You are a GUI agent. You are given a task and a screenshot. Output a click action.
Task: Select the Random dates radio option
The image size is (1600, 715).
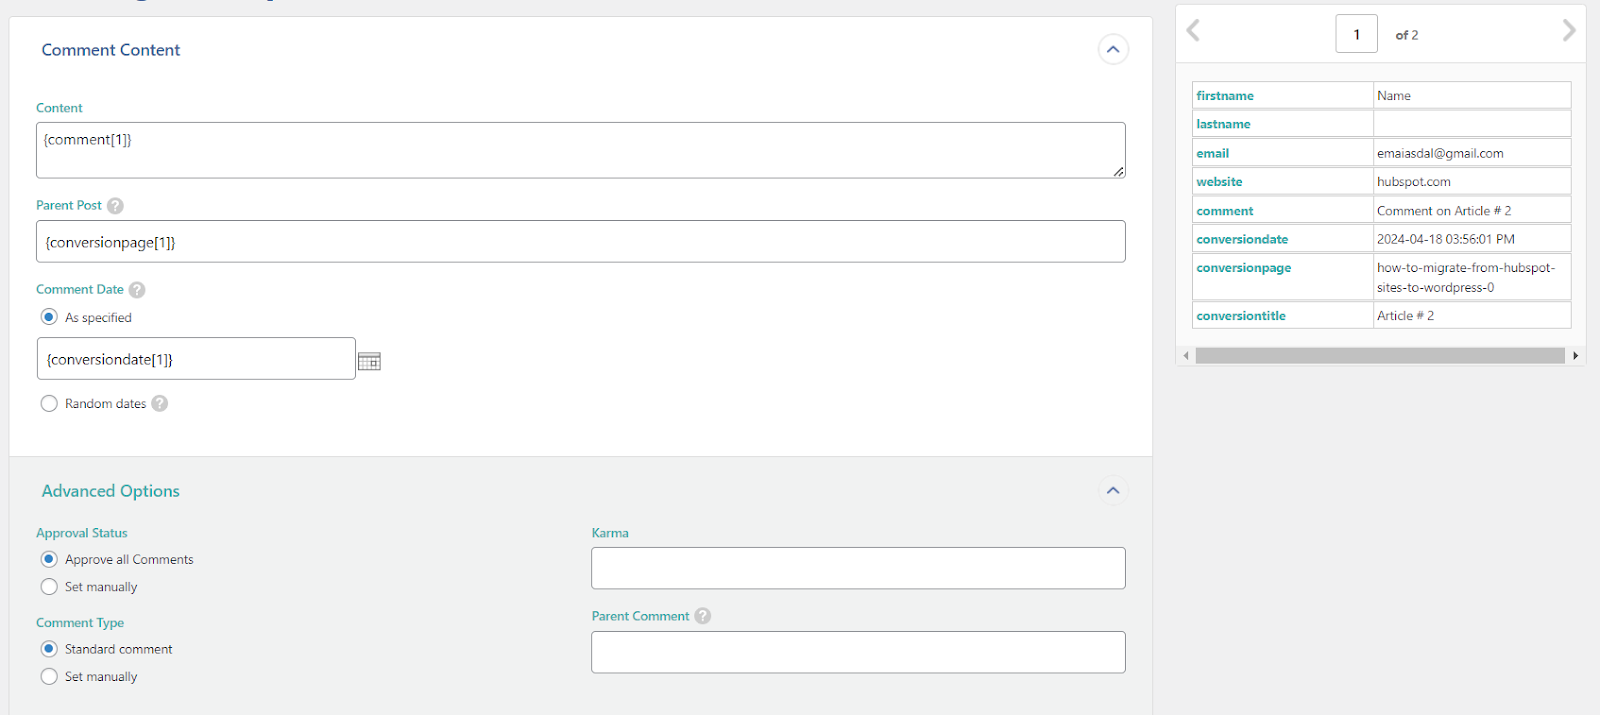[x=49, y=404]
